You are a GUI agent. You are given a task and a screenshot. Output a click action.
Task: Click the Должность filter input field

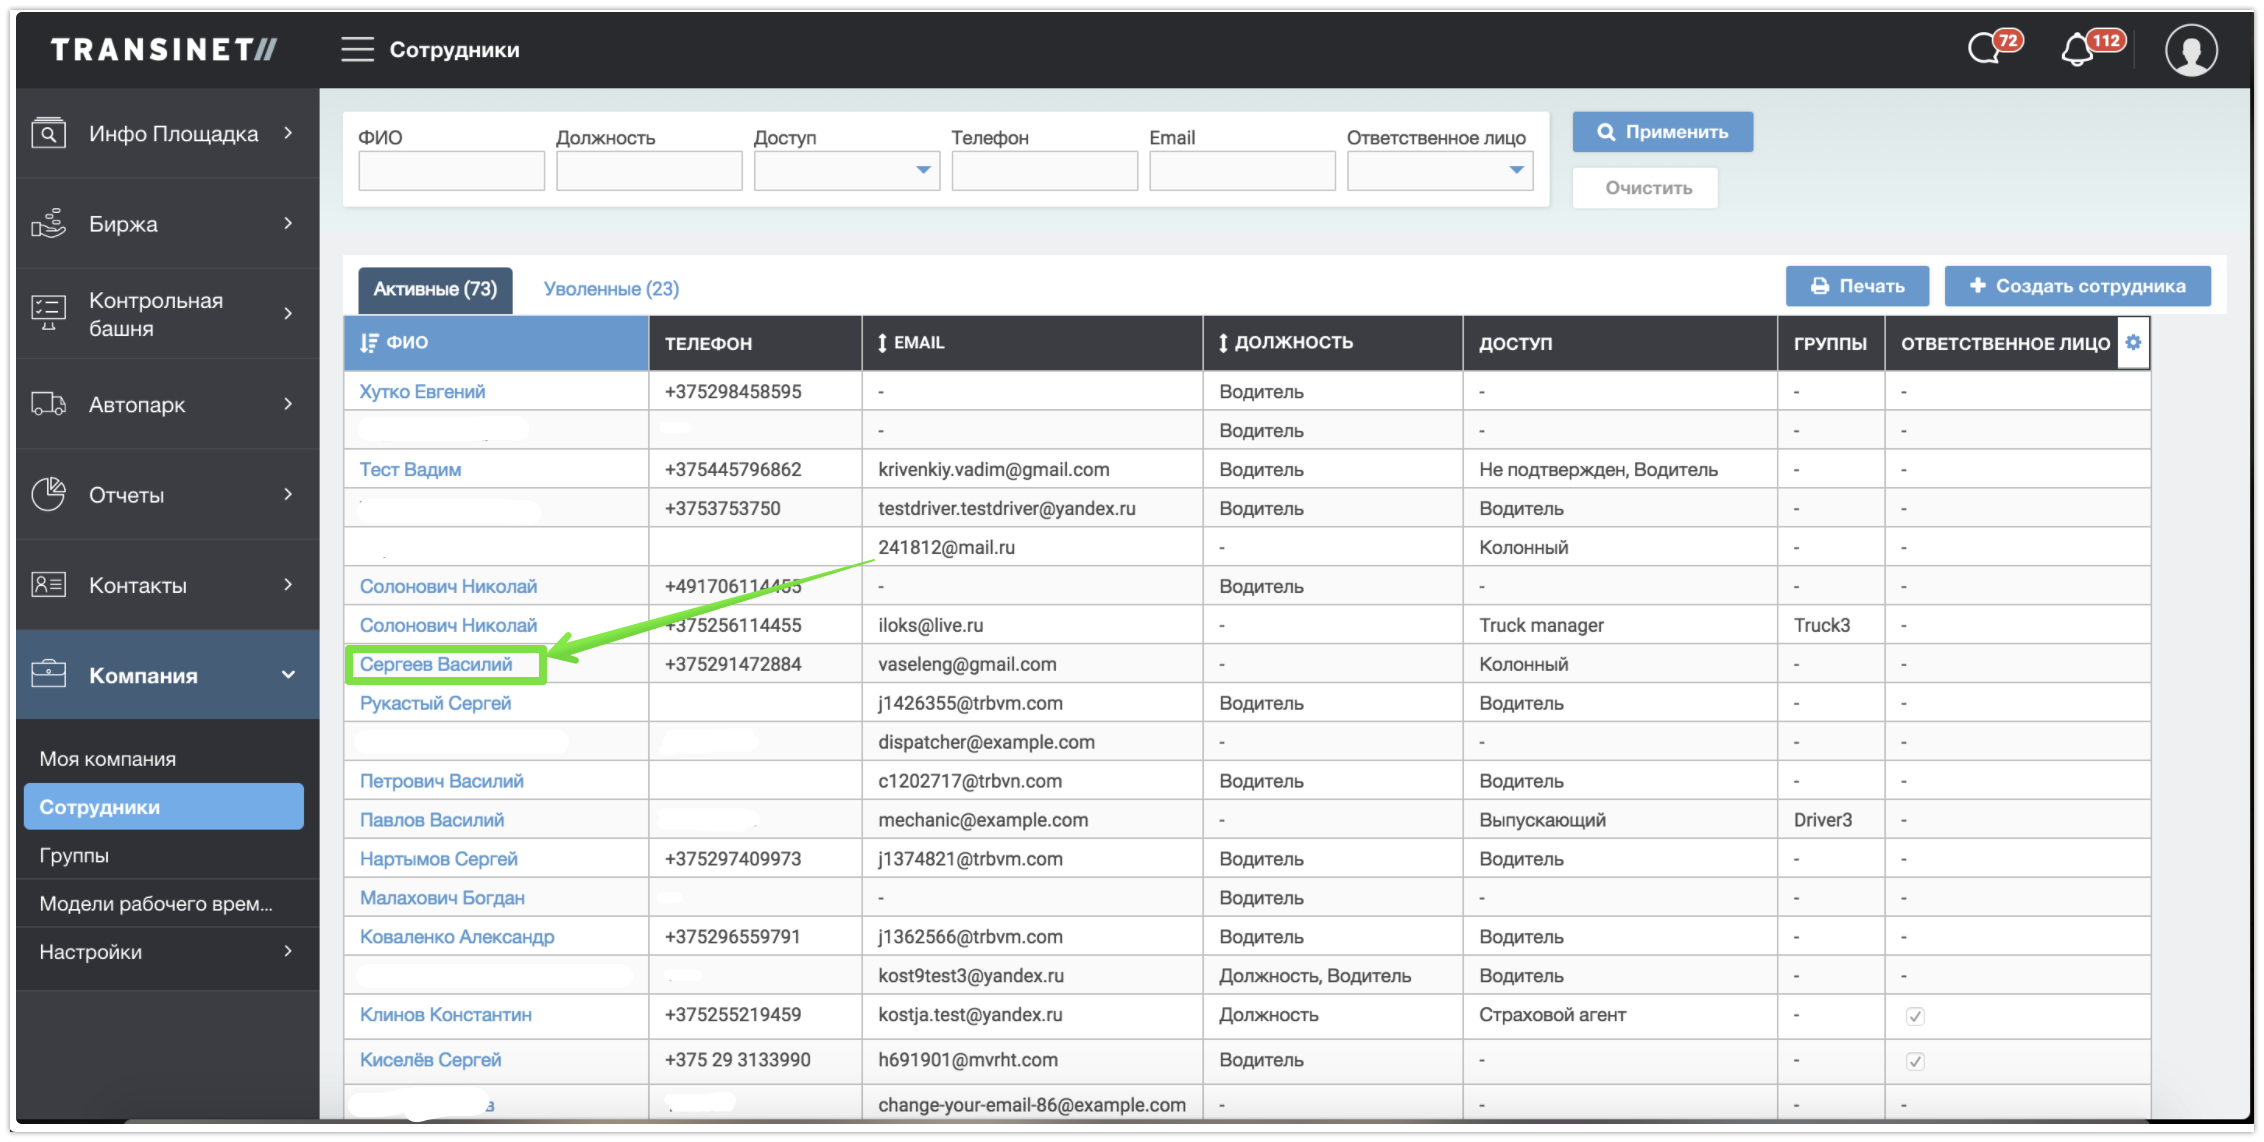tap(649, 170)
